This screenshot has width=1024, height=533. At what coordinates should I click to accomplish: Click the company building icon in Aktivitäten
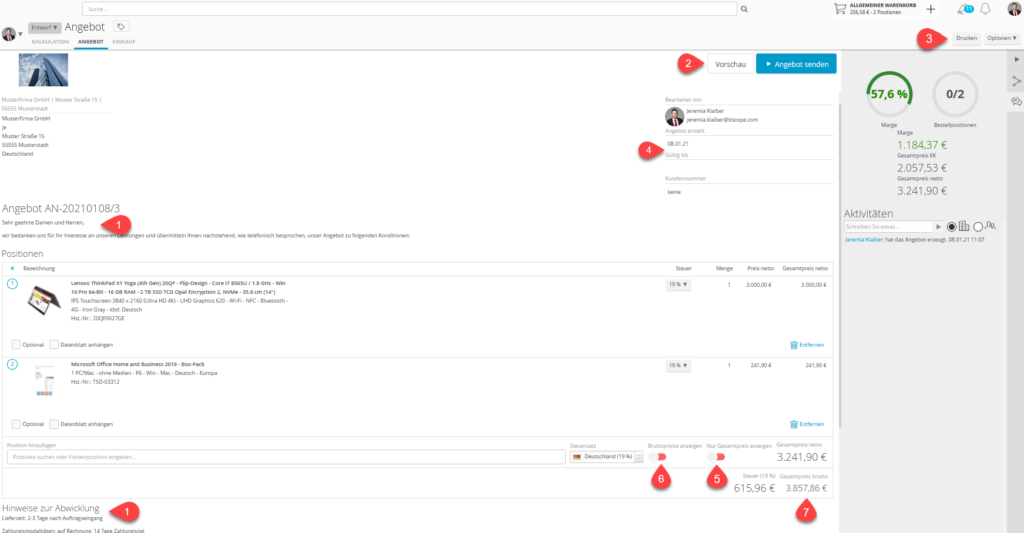964,226
